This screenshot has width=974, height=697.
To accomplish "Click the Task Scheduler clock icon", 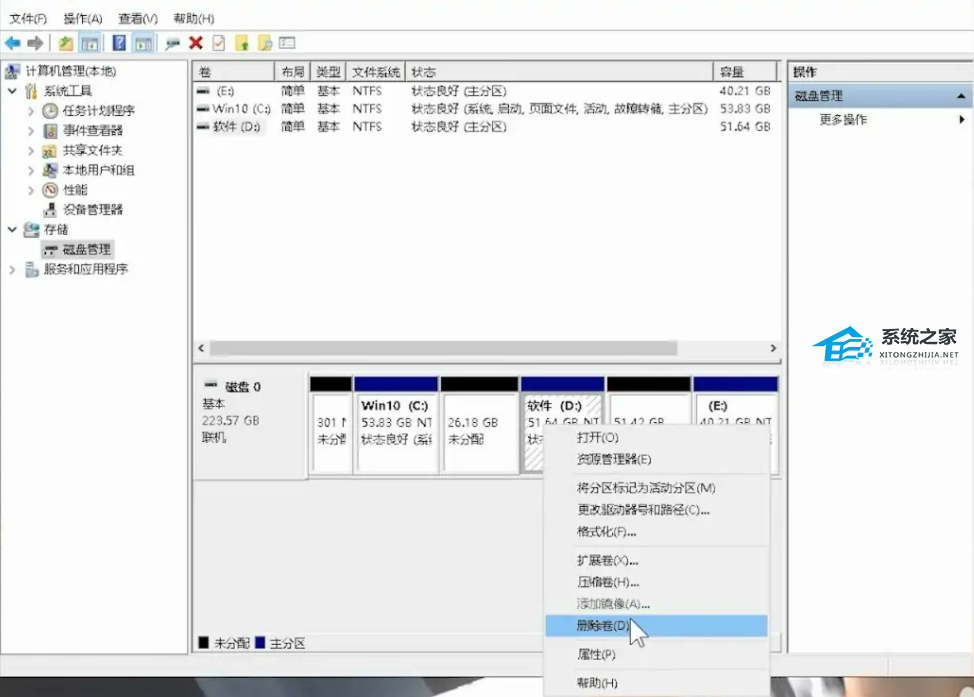I will point(50,111).
